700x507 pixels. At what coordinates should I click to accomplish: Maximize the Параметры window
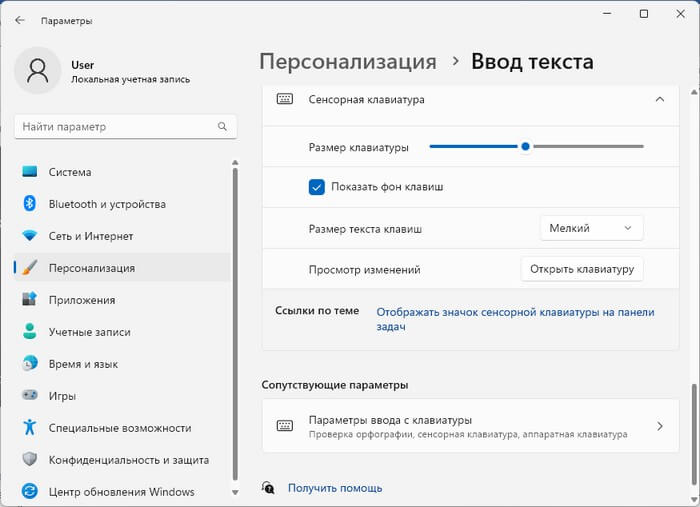(644, 14)
